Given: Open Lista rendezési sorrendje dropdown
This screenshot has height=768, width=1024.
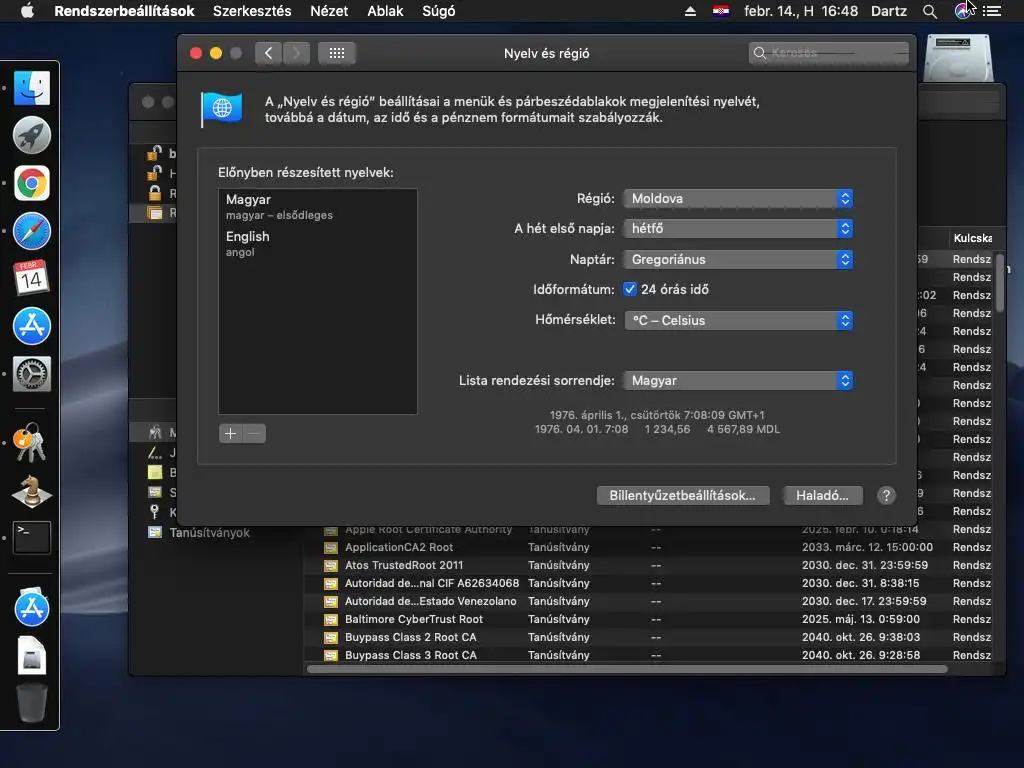Looking at the screenshot, I should click(x=738, y=381).
